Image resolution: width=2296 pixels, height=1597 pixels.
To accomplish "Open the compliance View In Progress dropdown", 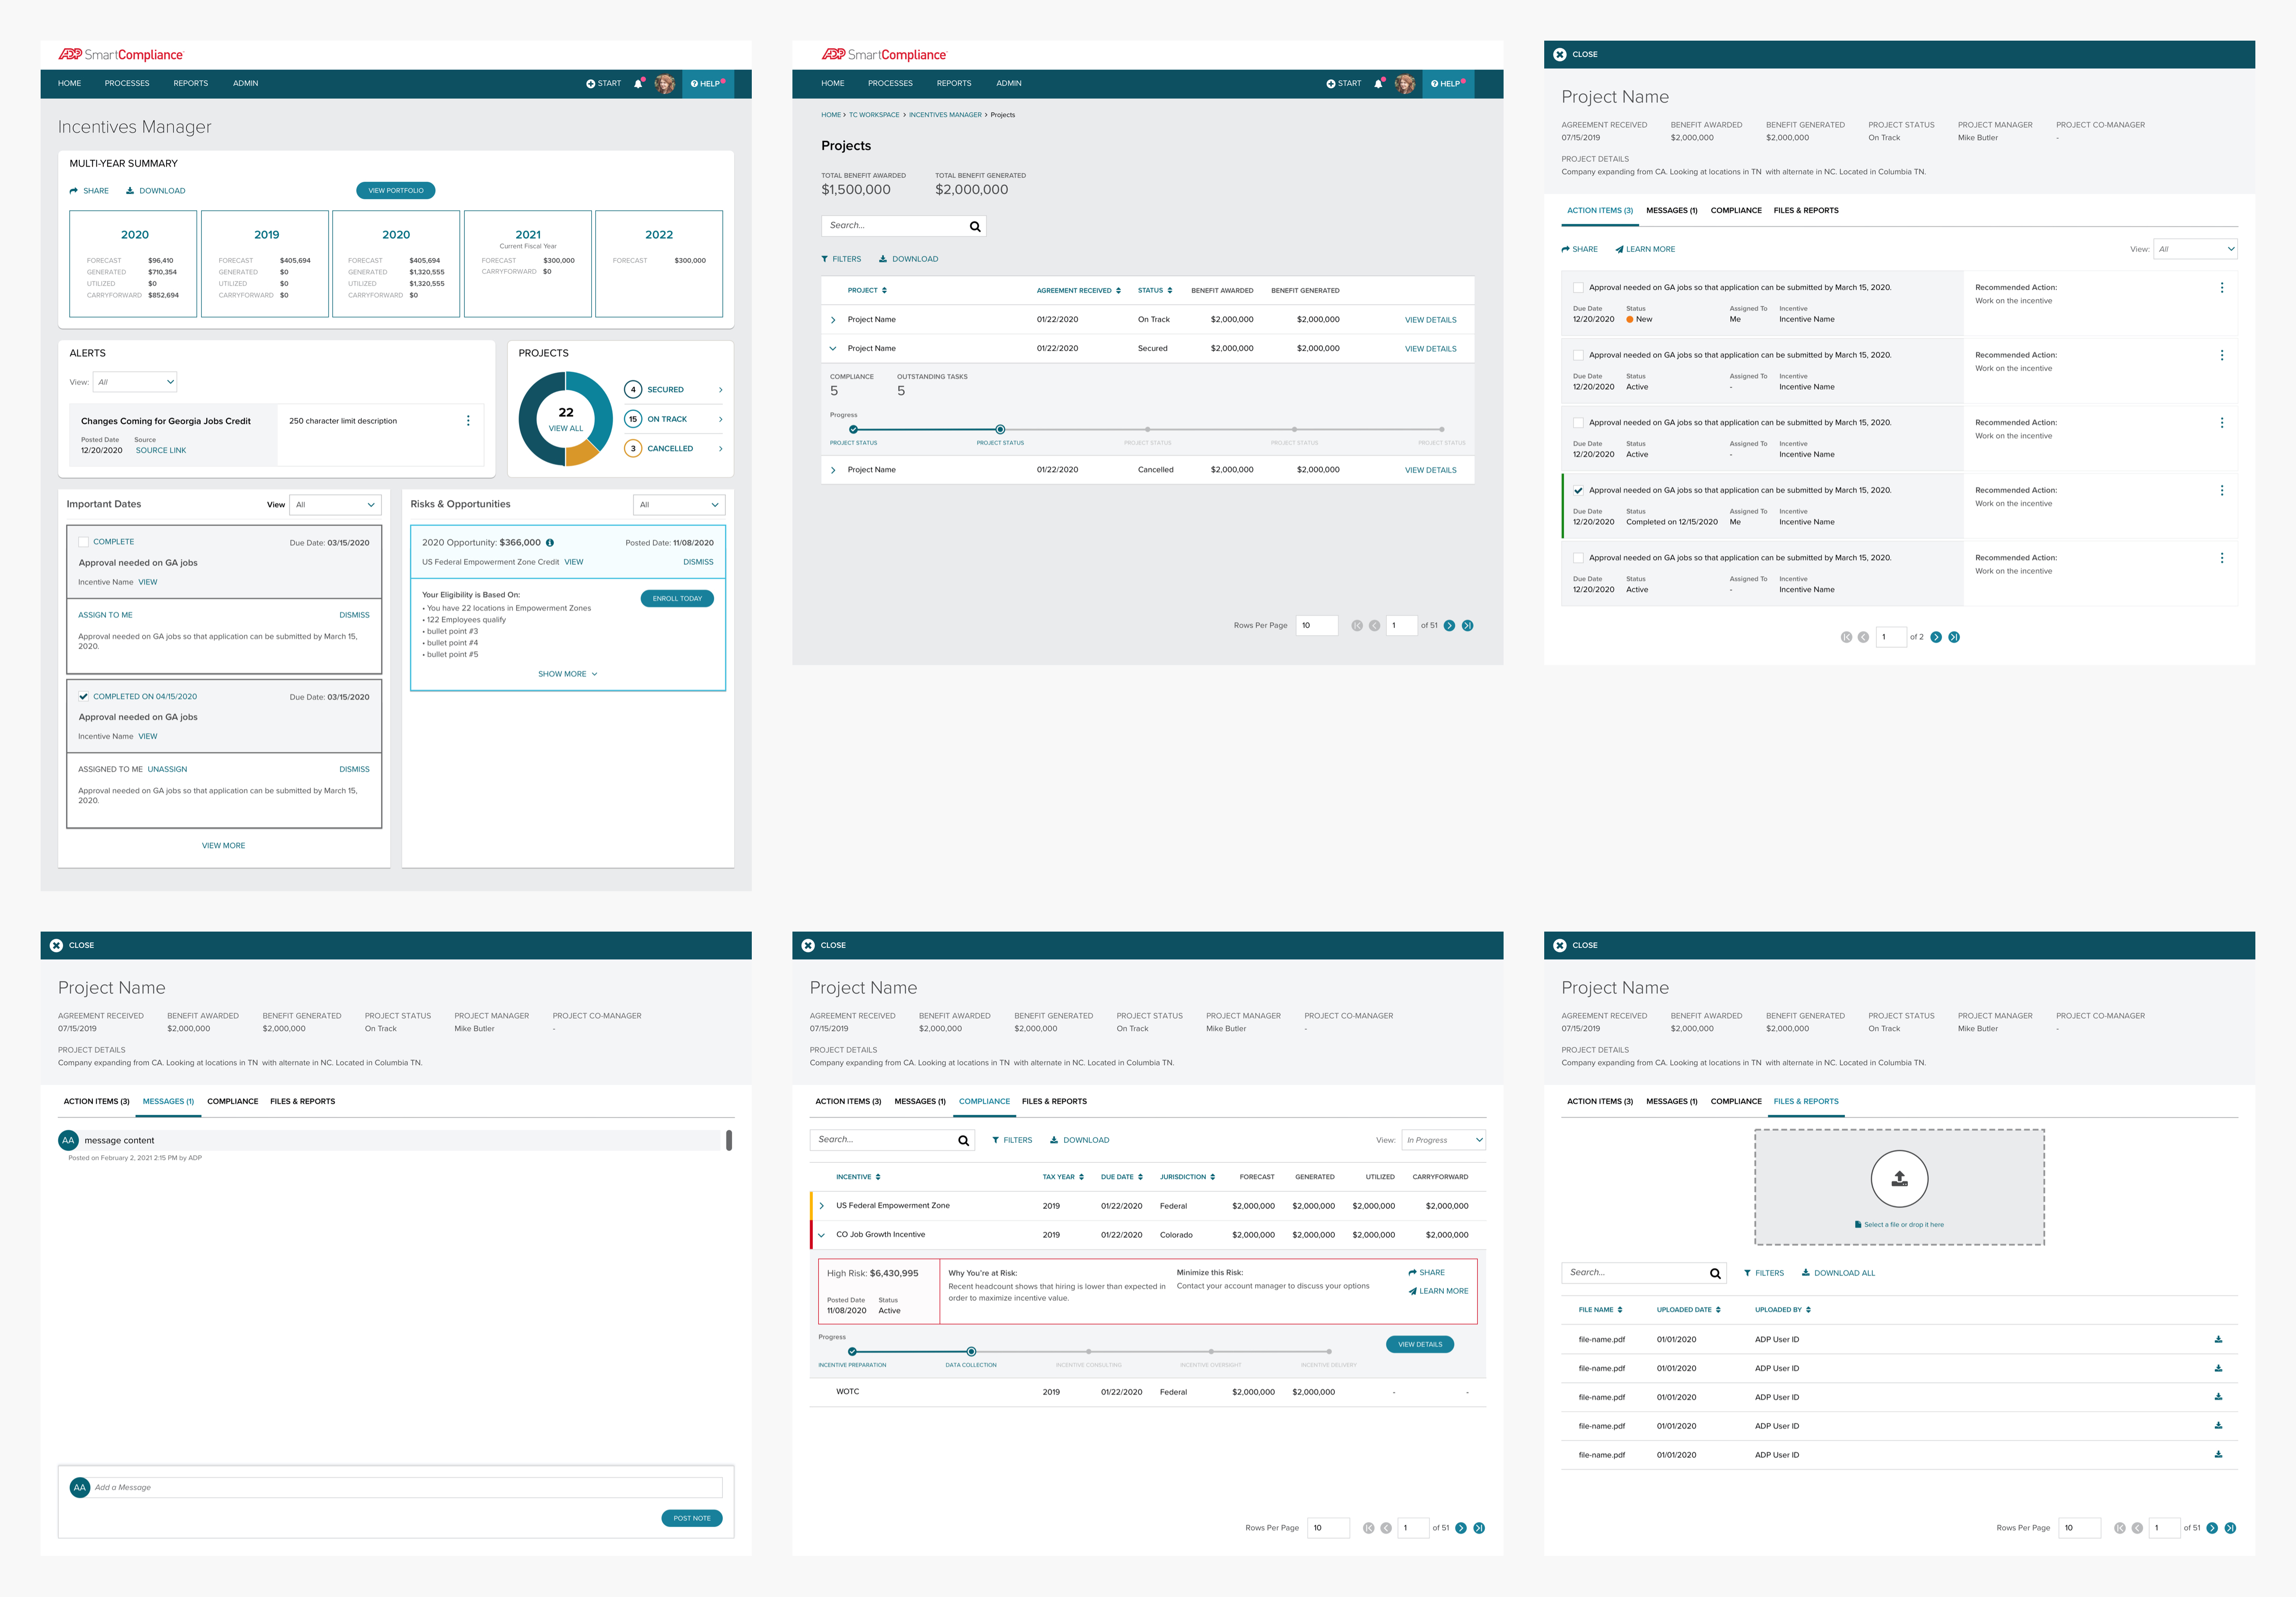I will click(x=1443, y=1140).
